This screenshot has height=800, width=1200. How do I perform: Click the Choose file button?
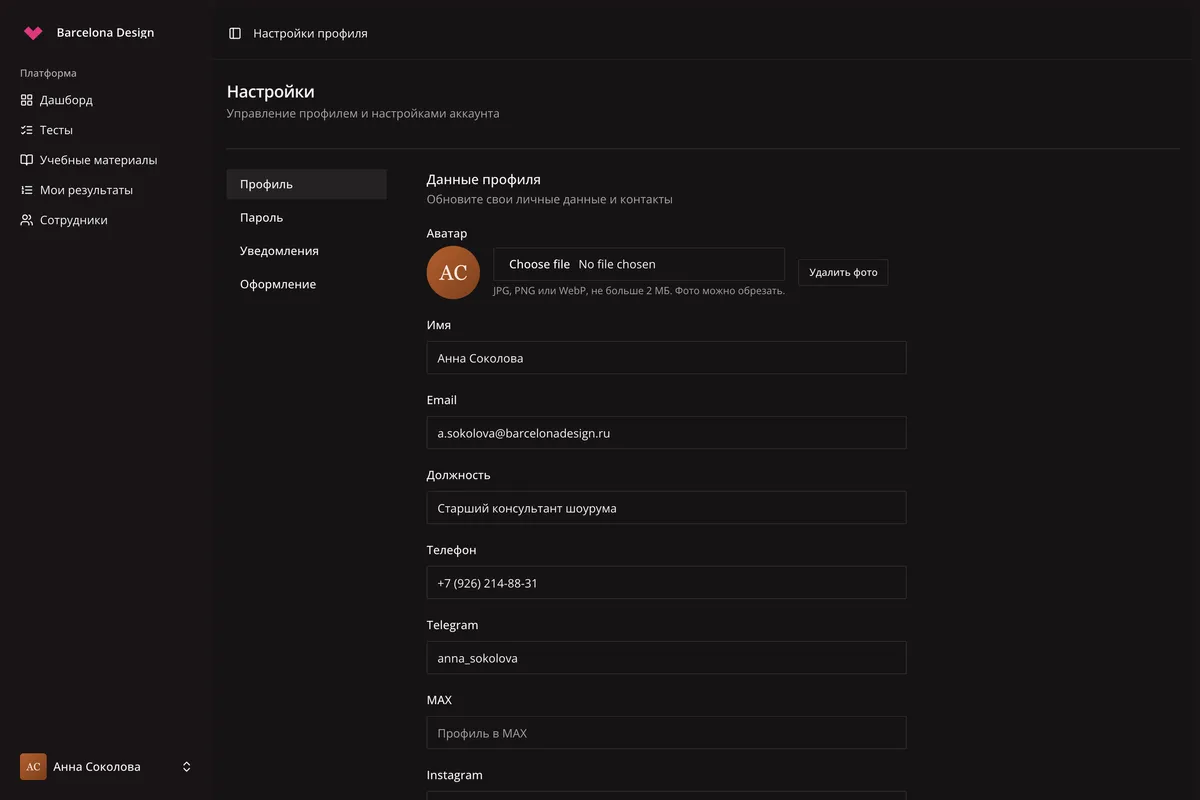[539, 264]
